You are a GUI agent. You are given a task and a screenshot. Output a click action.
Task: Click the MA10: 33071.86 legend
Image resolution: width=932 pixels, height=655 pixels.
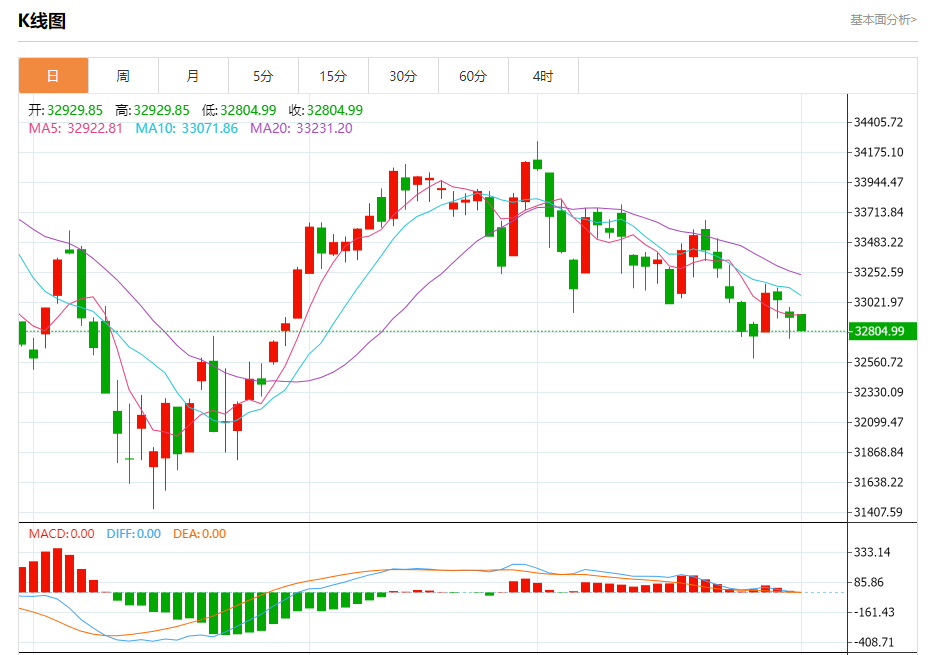coord(187,128)
